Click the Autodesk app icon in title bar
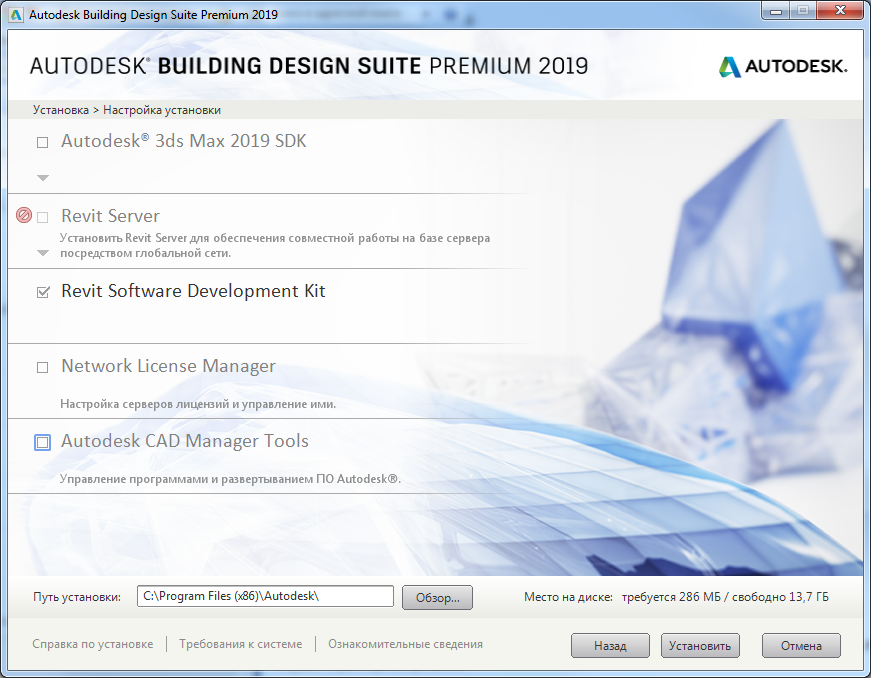This screenshot has height=678, width=871. tap(17, 15)
